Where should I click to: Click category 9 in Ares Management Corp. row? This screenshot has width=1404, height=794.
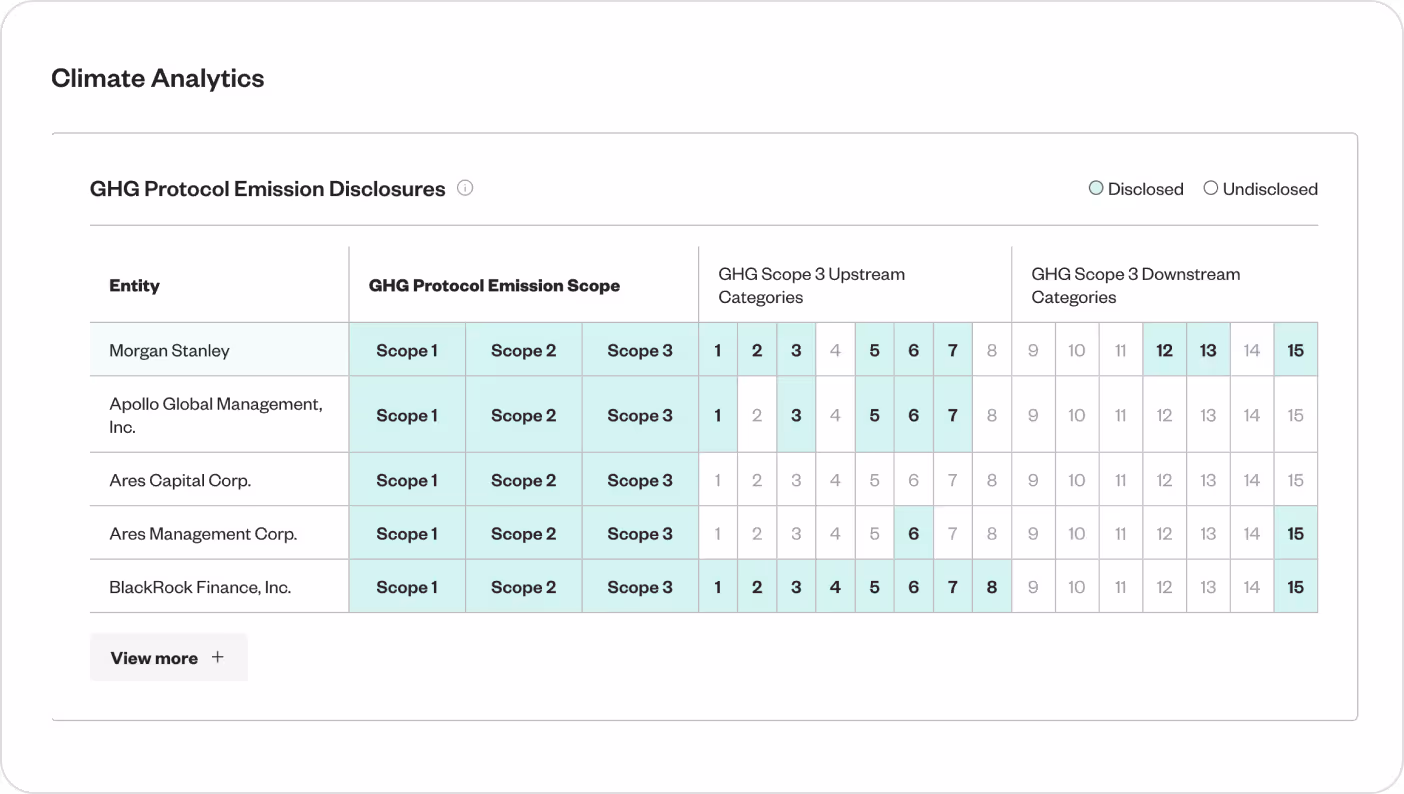click(x=1033, y=534)
